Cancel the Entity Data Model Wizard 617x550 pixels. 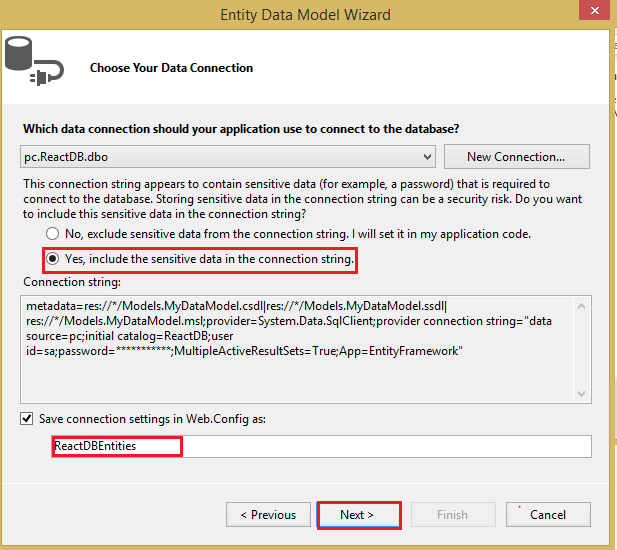tap(547, 515)
